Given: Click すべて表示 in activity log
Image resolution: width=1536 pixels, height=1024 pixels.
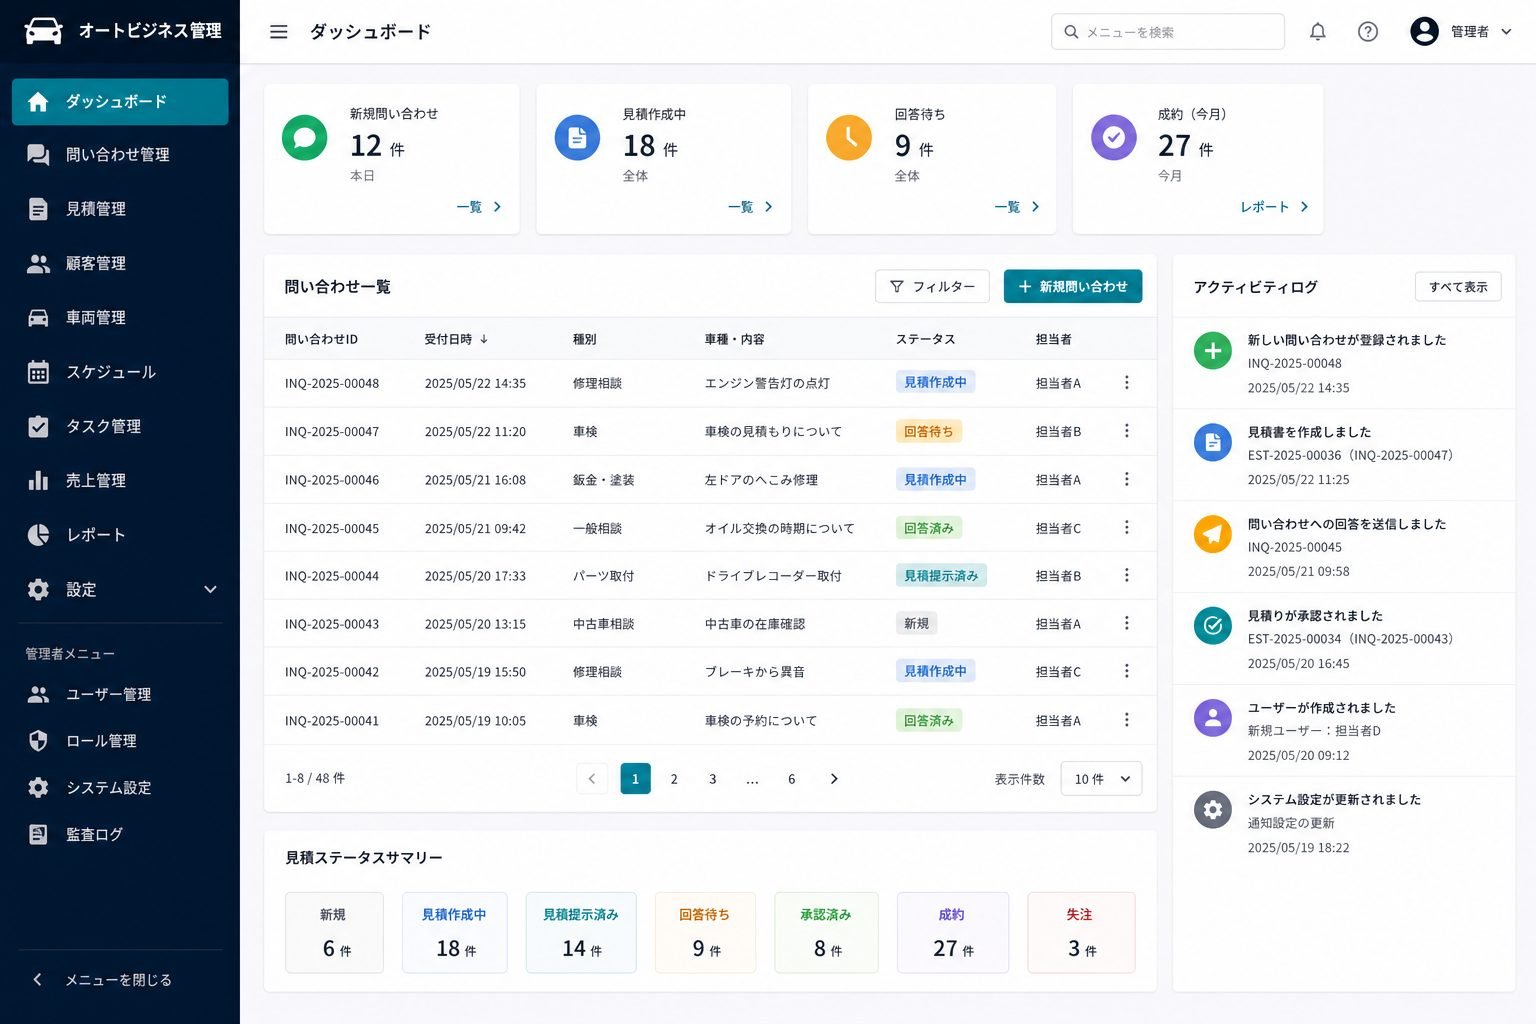Looking at the screenshot, I should (x=1458, y=287).
